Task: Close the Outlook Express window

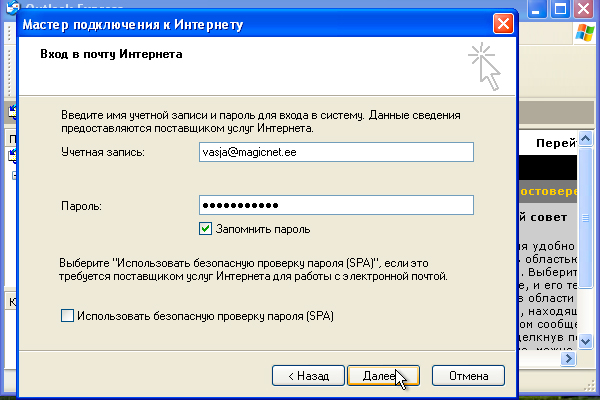Action: (x=583, y=8)
